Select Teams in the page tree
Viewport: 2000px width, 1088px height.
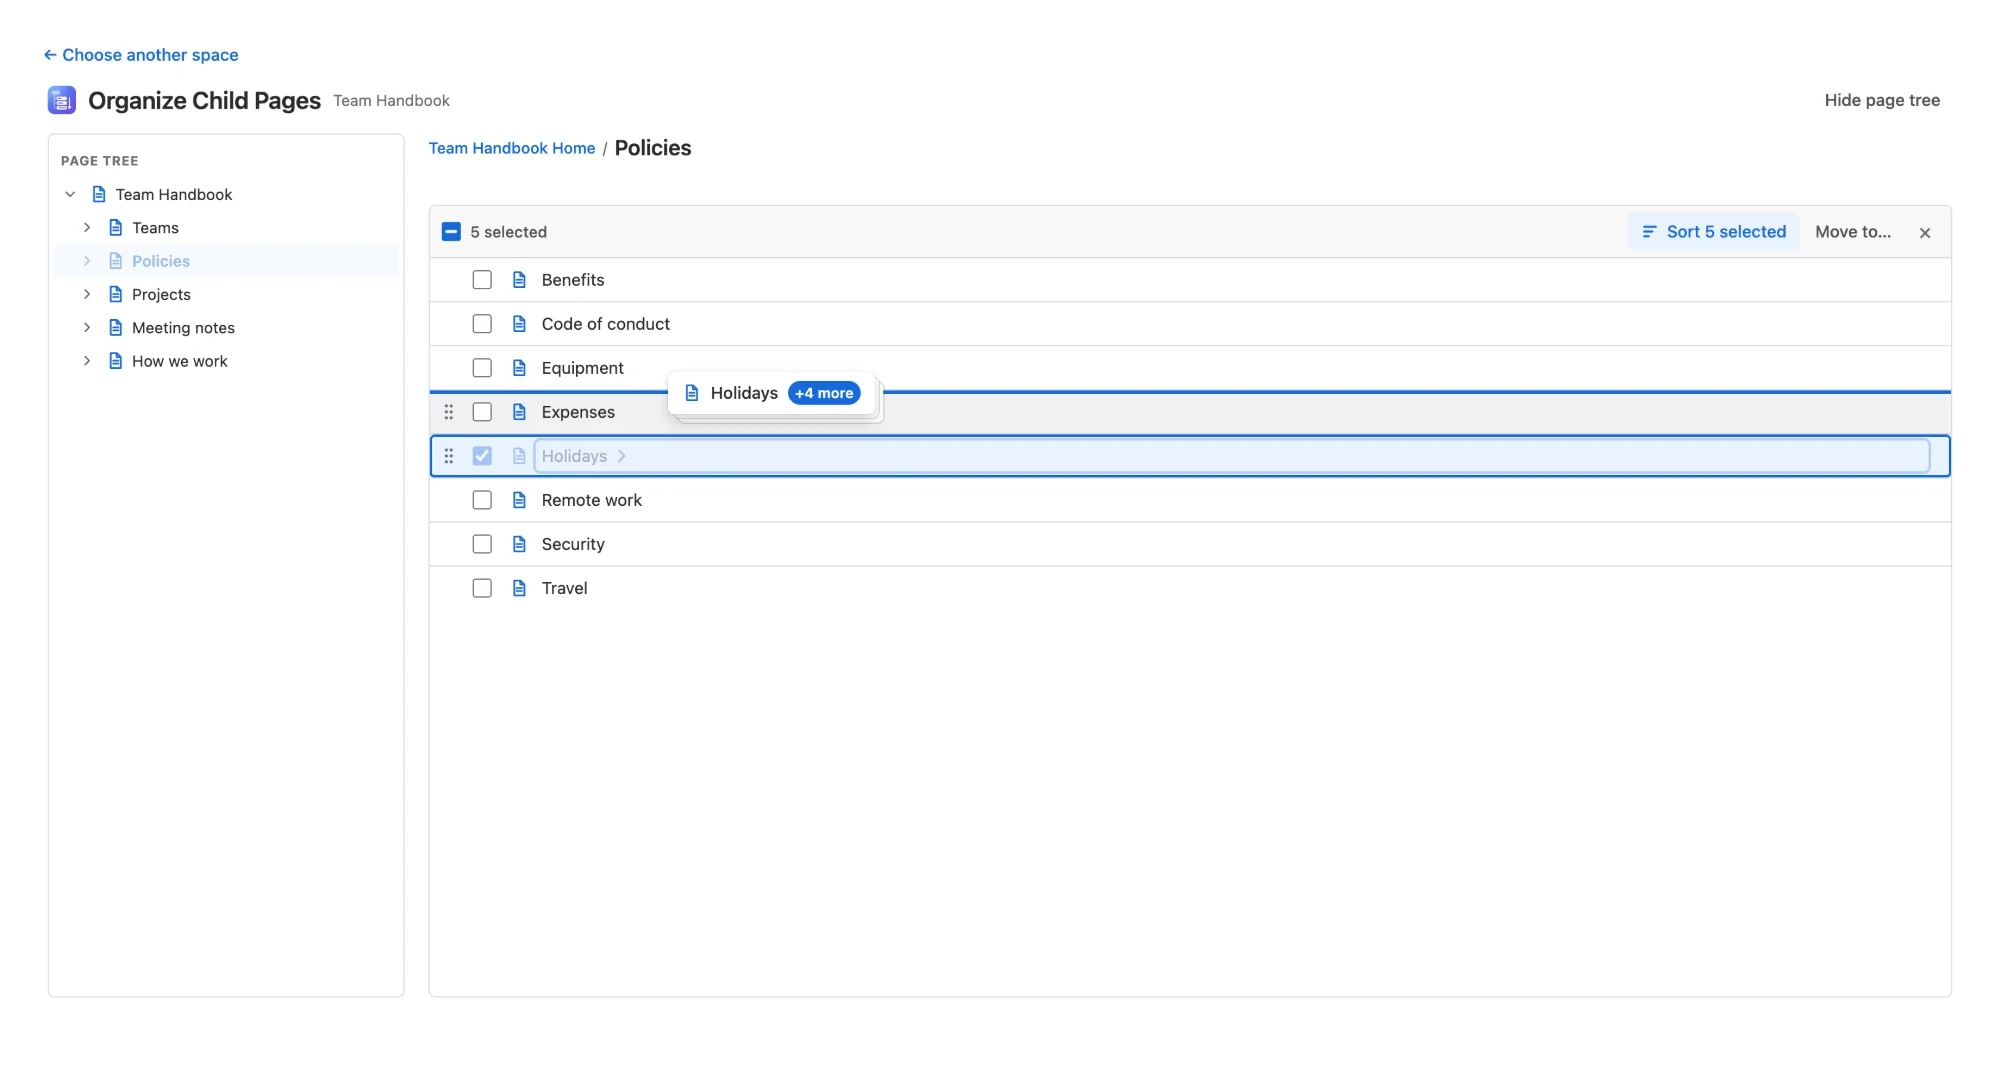[155, 228]
